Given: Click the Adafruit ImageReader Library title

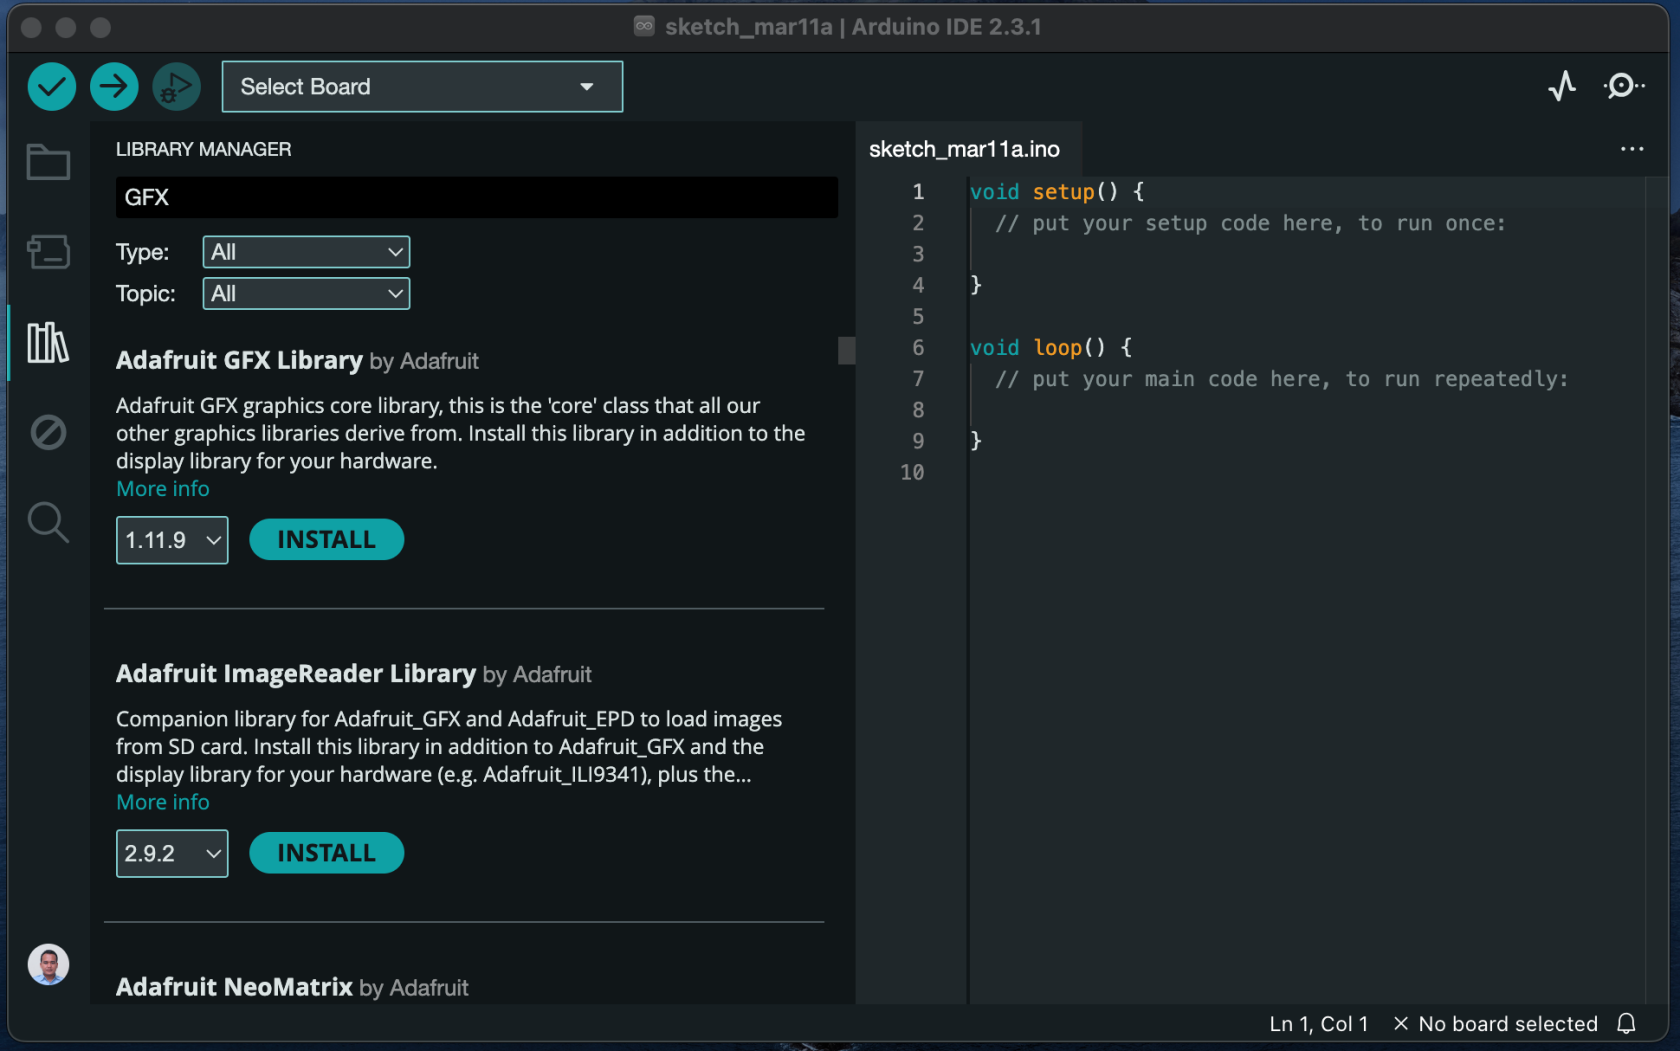Looking at the screenshot, I should tap(296, 673).
